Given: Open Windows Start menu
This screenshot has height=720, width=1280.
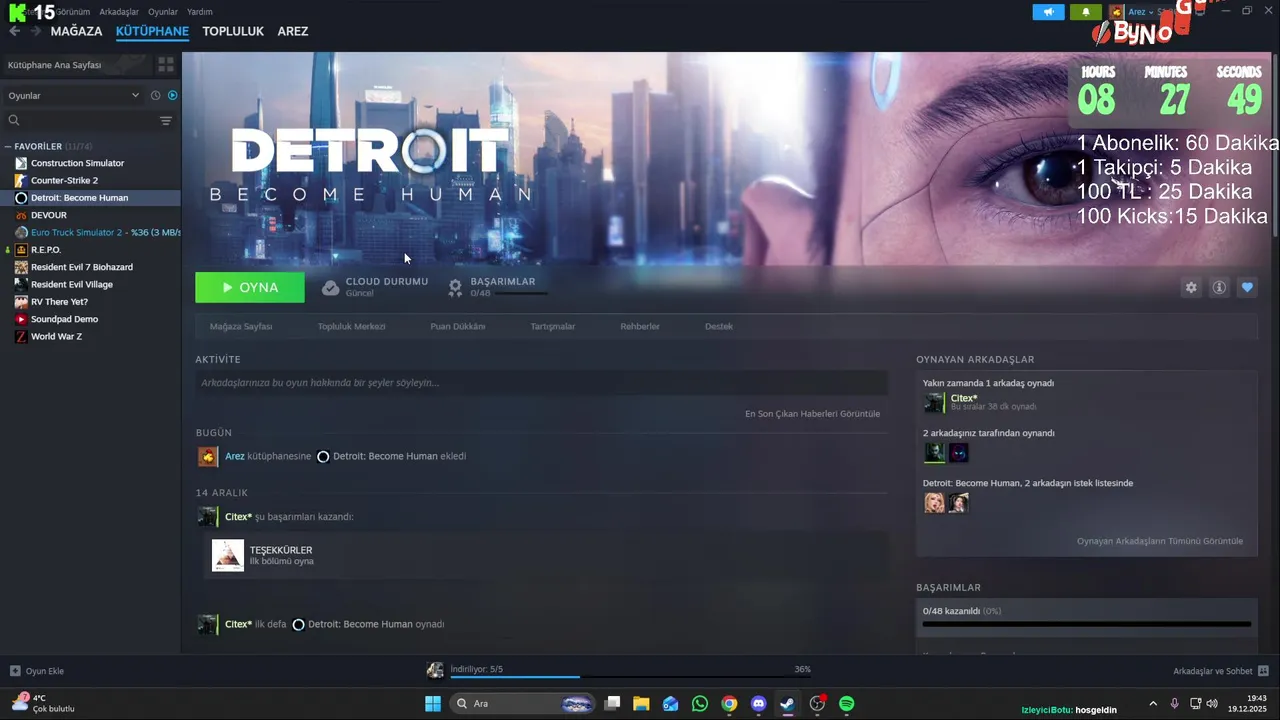Looking at the screenshot, I should click(x=433, y=704).
